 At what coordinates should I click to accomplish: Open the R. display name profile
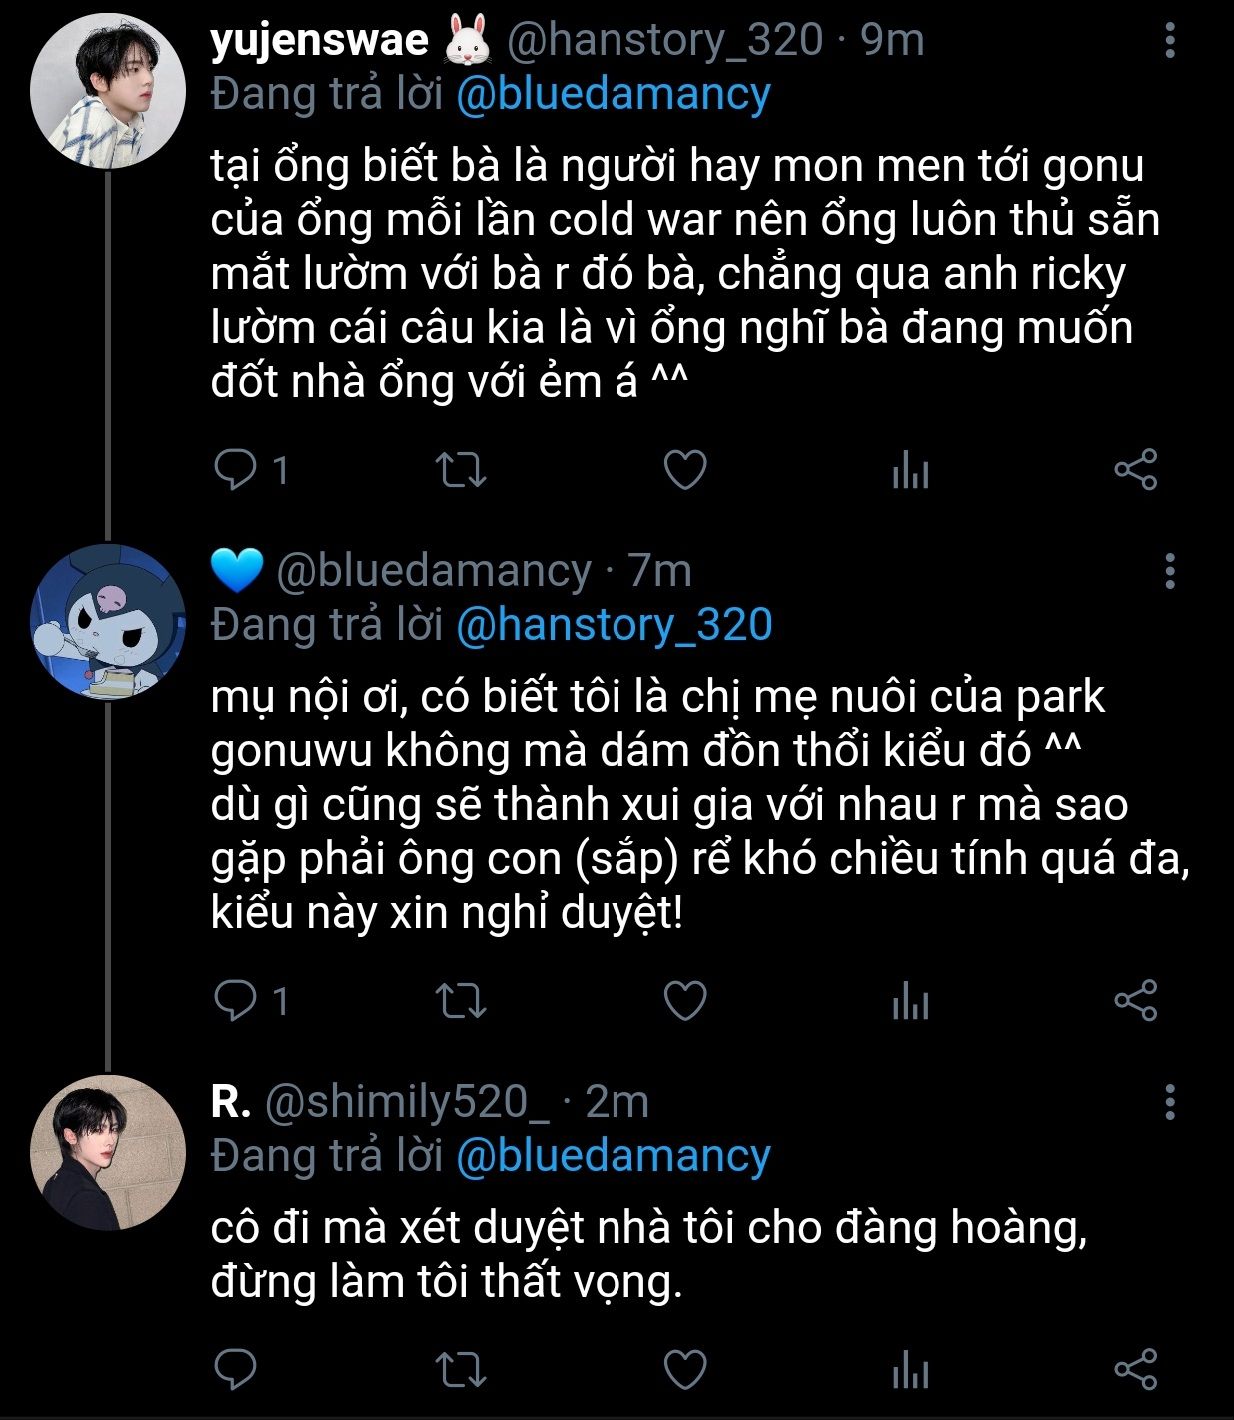231,1102
